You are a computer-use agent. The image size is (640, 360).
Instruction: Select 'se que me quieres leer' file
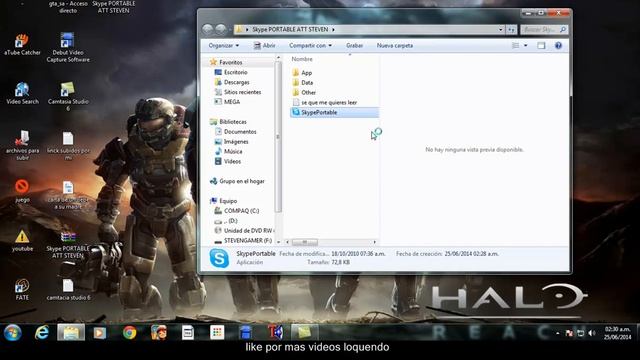pos(329,102)
